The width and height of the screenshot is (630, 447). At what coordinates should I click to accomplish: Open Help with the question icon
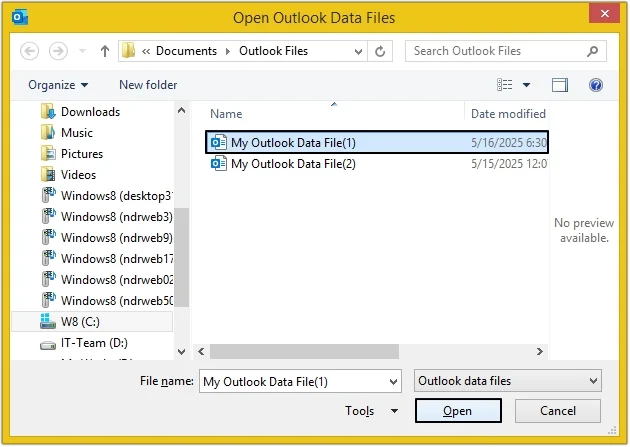tap(596, 85)
